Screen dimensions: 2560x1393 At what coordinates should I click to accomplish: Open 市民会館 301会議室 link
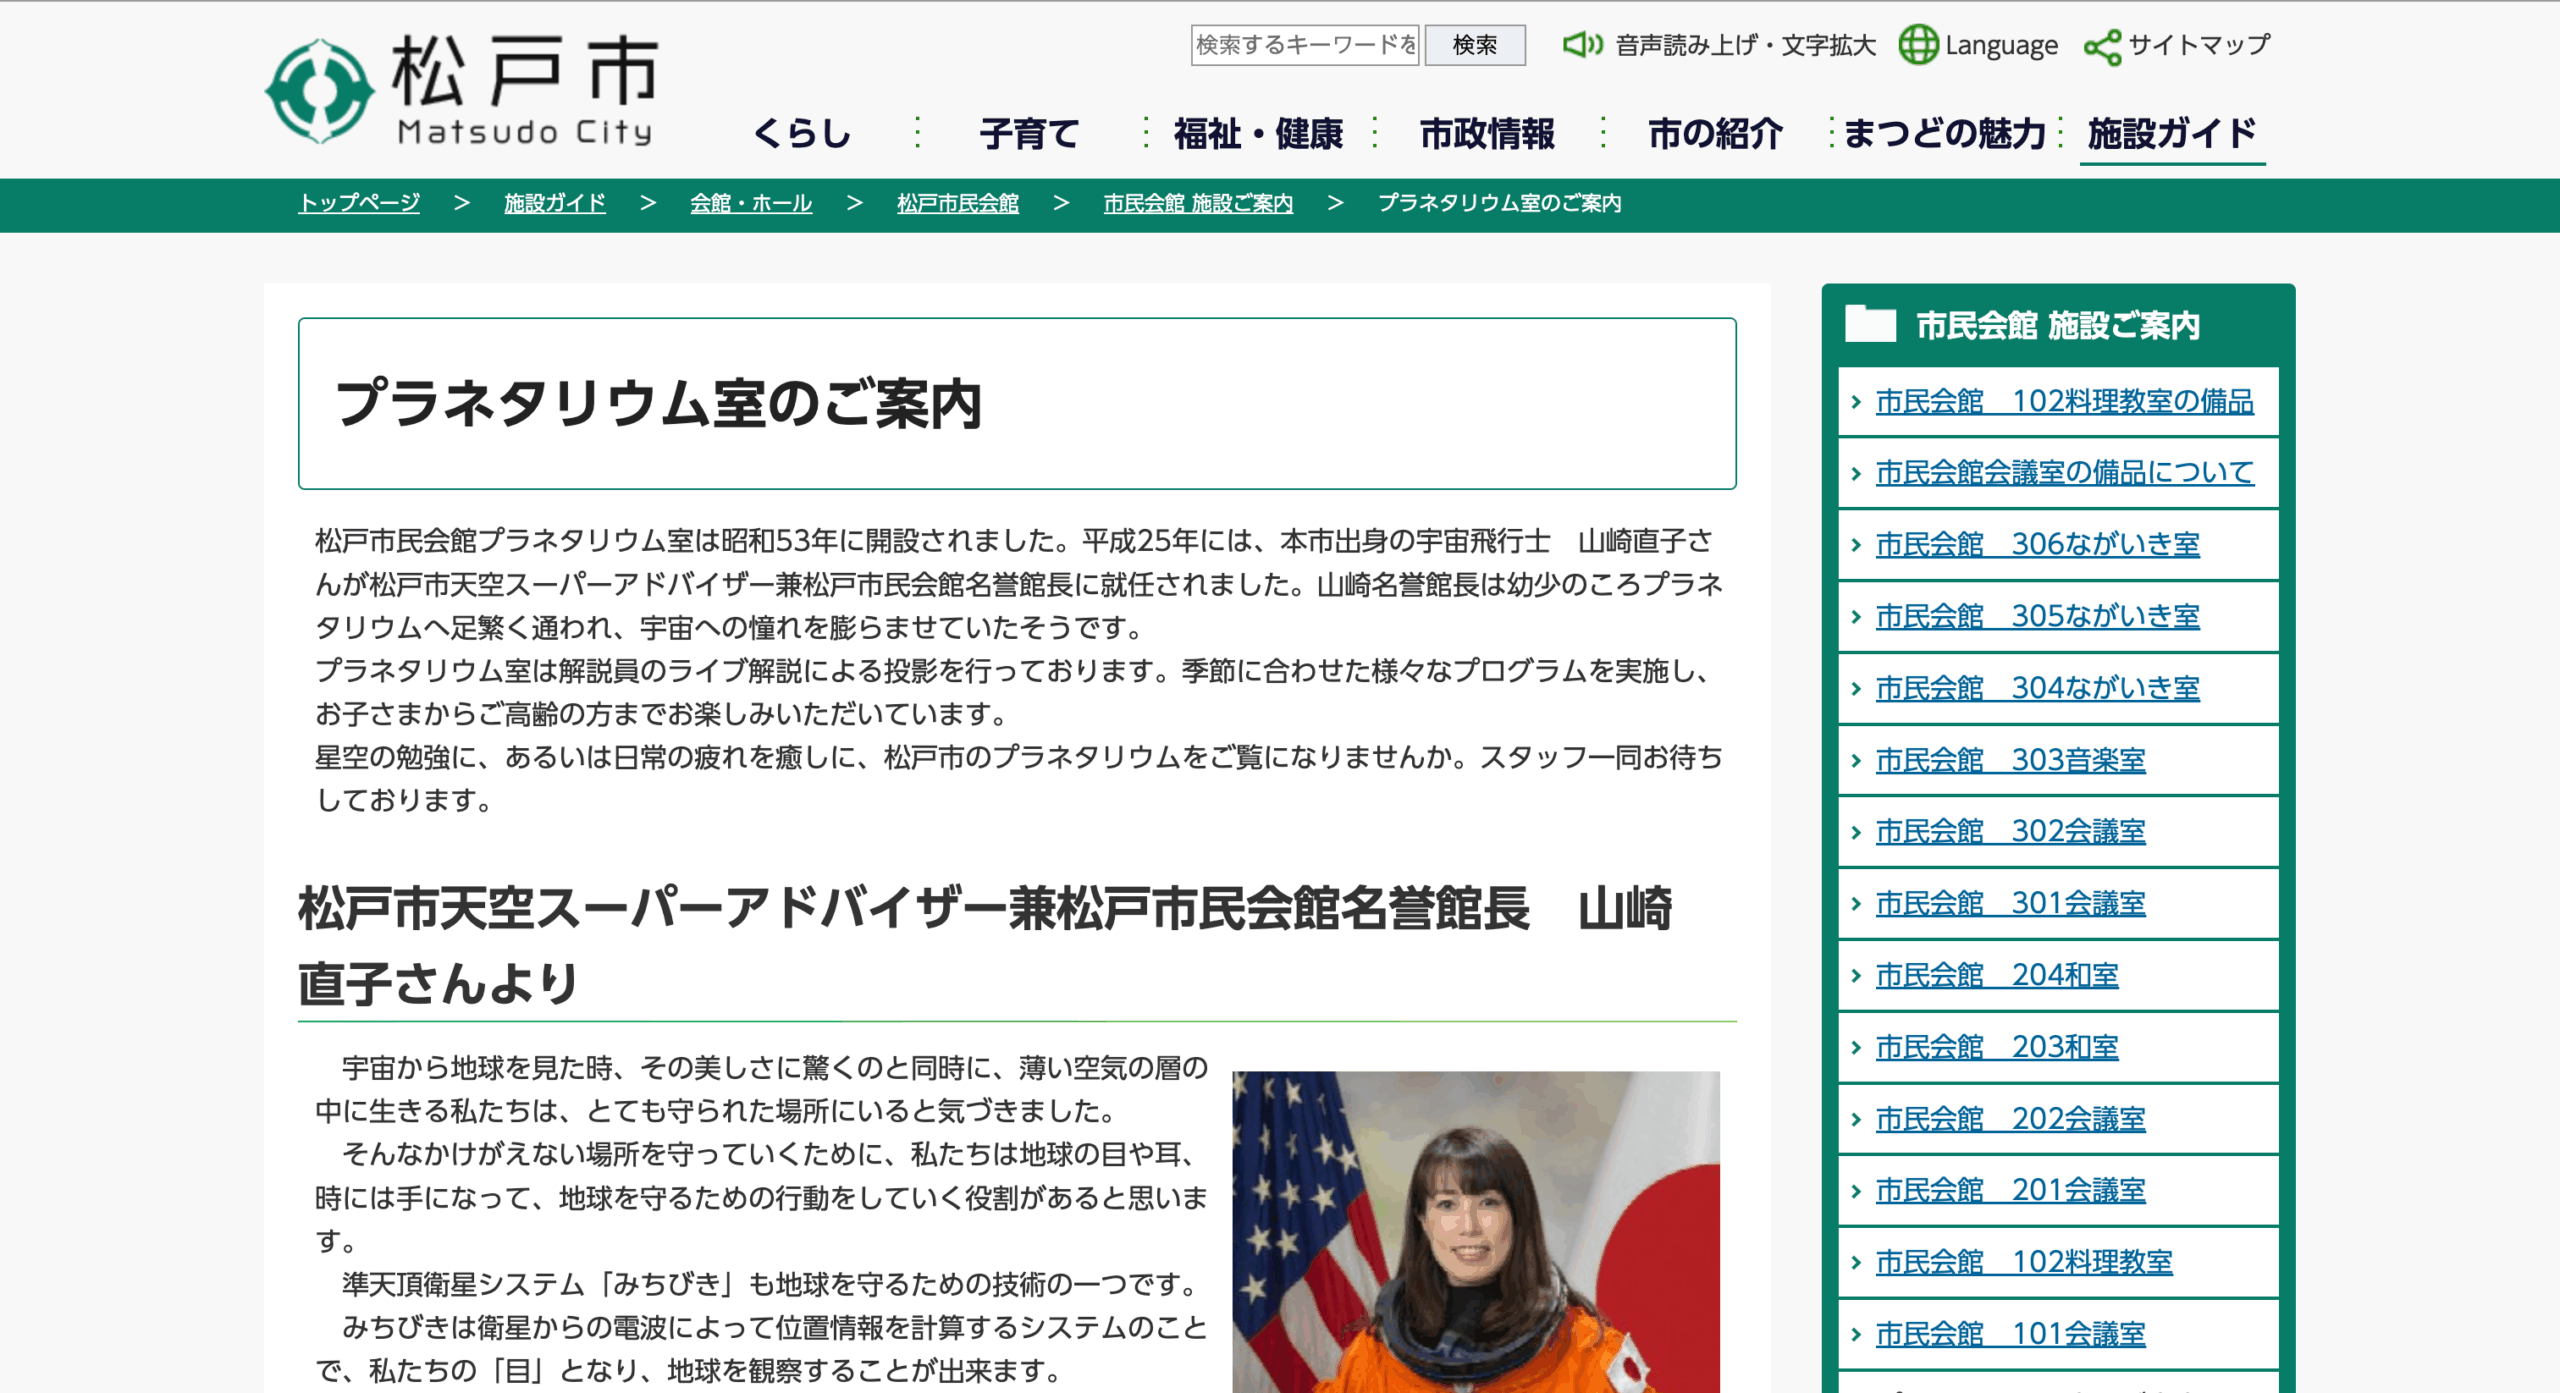coord(2011,904)
